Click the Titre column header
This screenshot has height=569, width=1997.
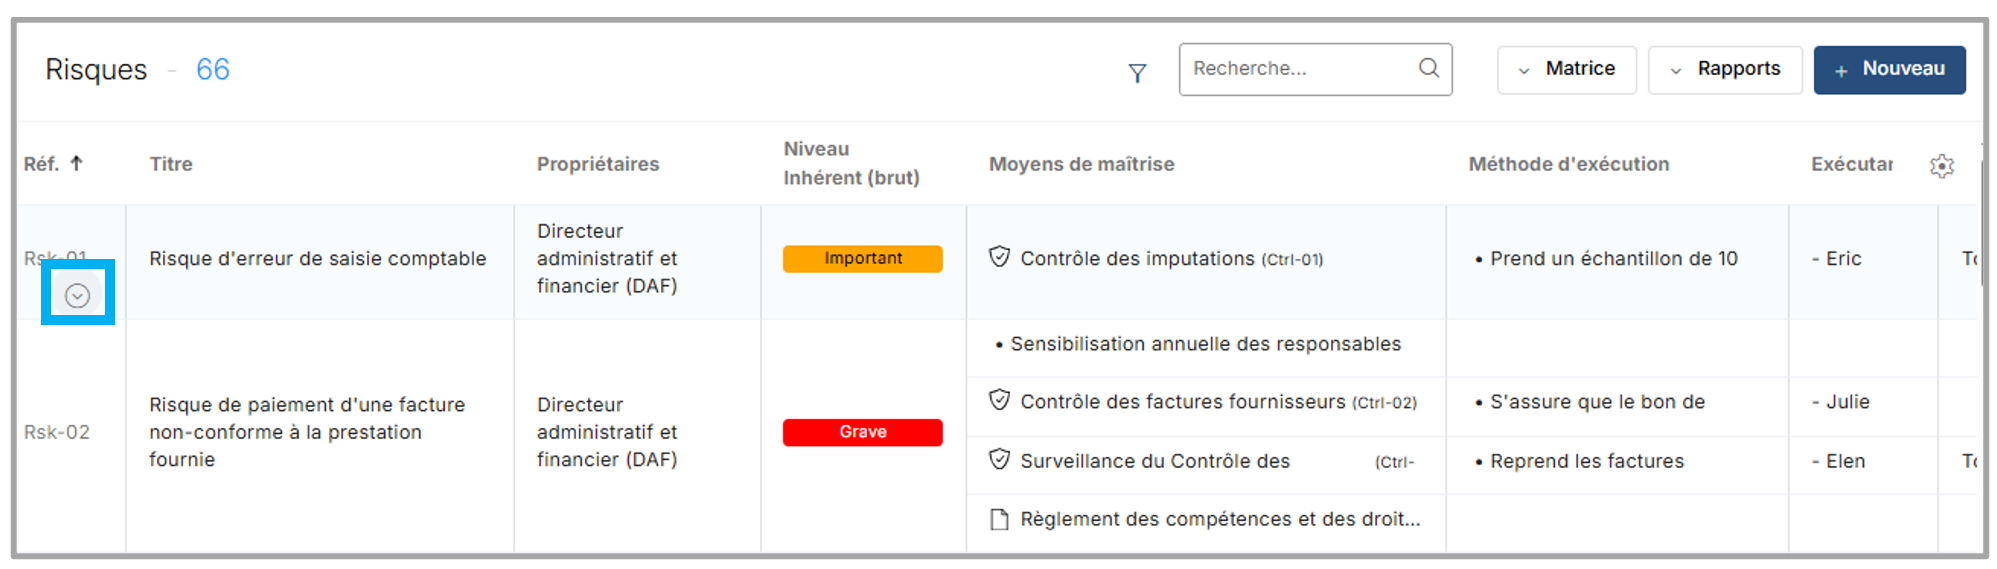click(171, 164)
